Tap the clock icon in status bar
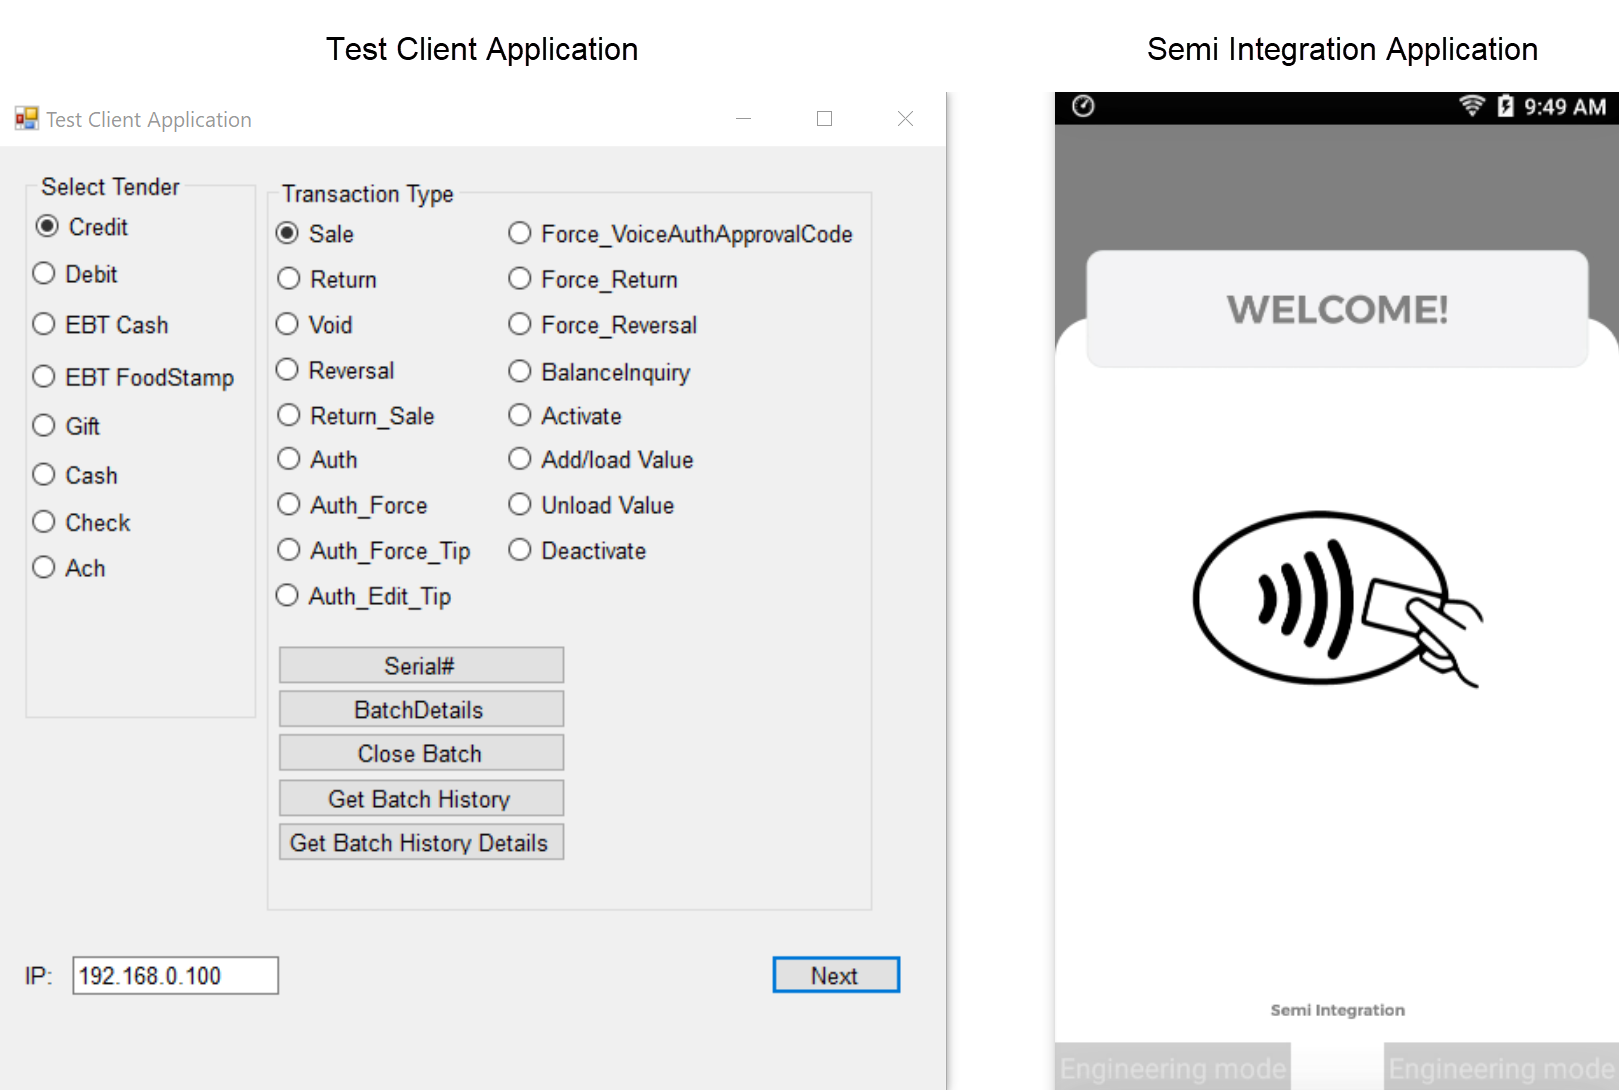Image resolution: width=1619 pixels, height=1090 pixels. tap(1083, 106)
